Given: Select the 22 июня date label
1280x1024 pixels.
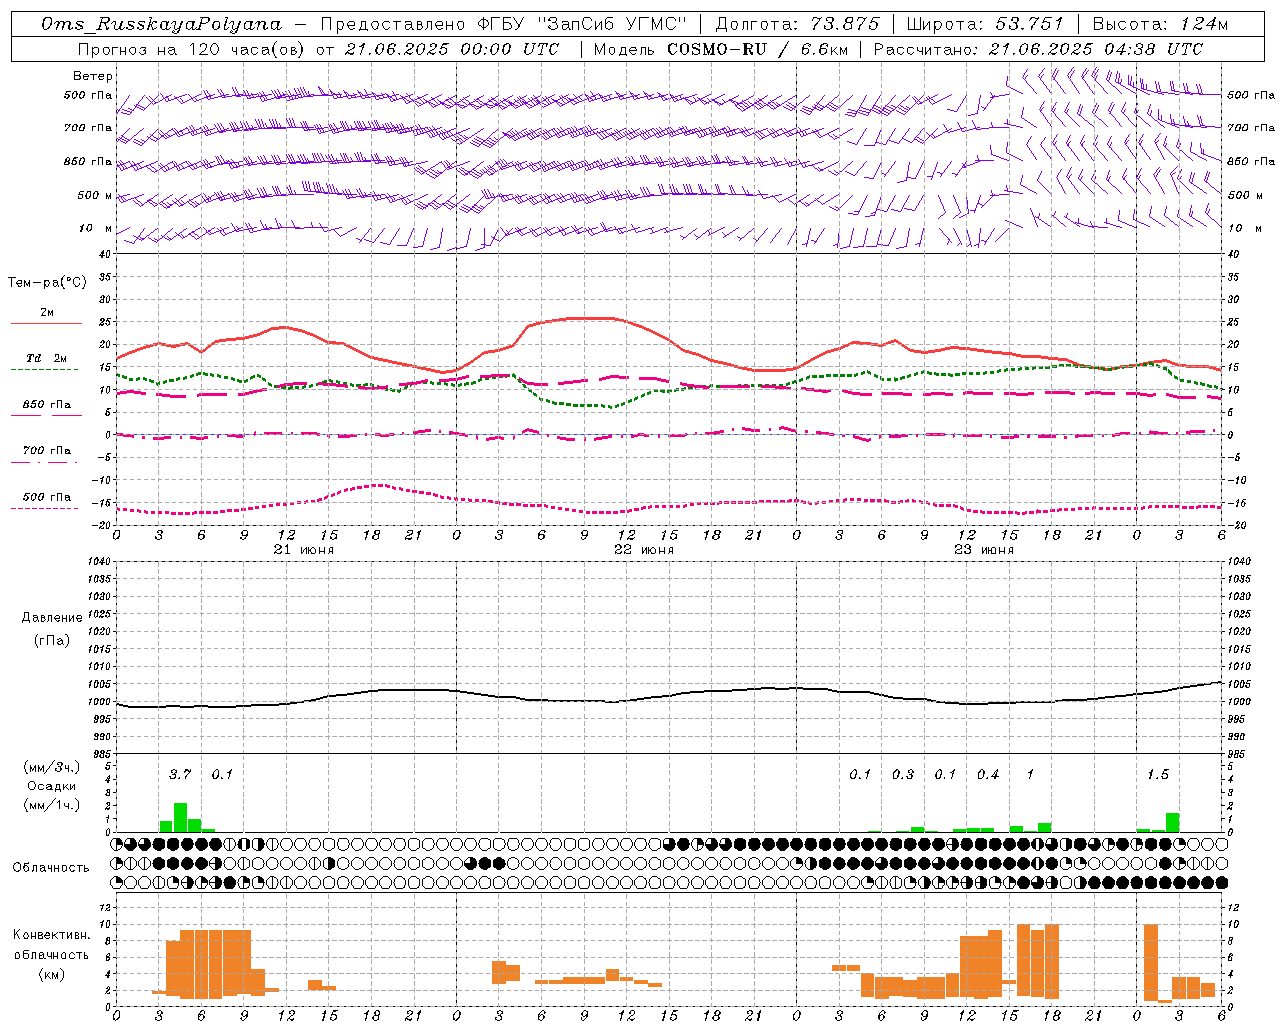Looking at the screenshot, I should [x=644, y=550].
